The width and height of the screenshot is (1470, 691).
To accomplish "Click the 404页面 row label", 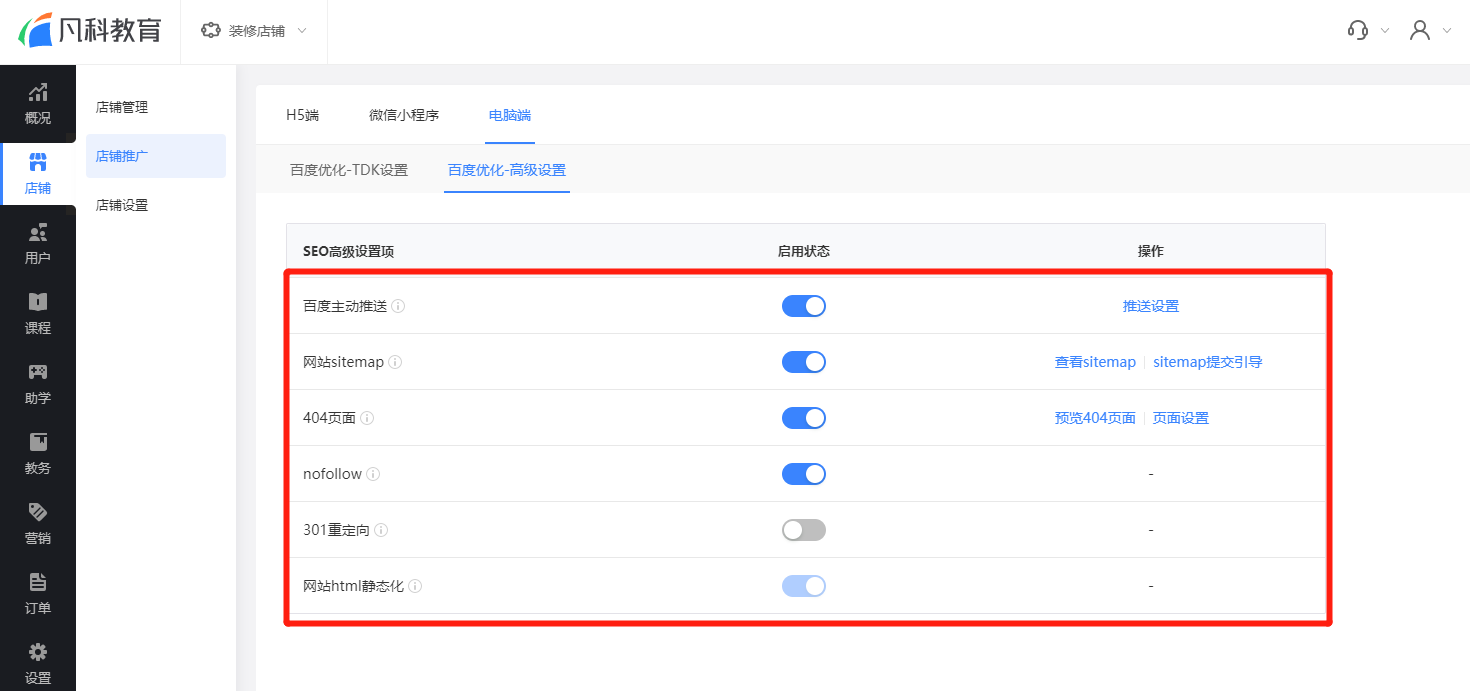I will click(x=329, y=418).
